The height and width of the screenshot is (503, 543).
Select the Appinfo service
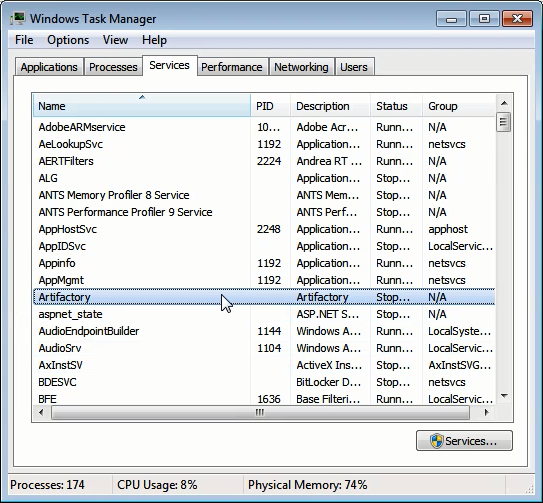click(x=264, y=263)
